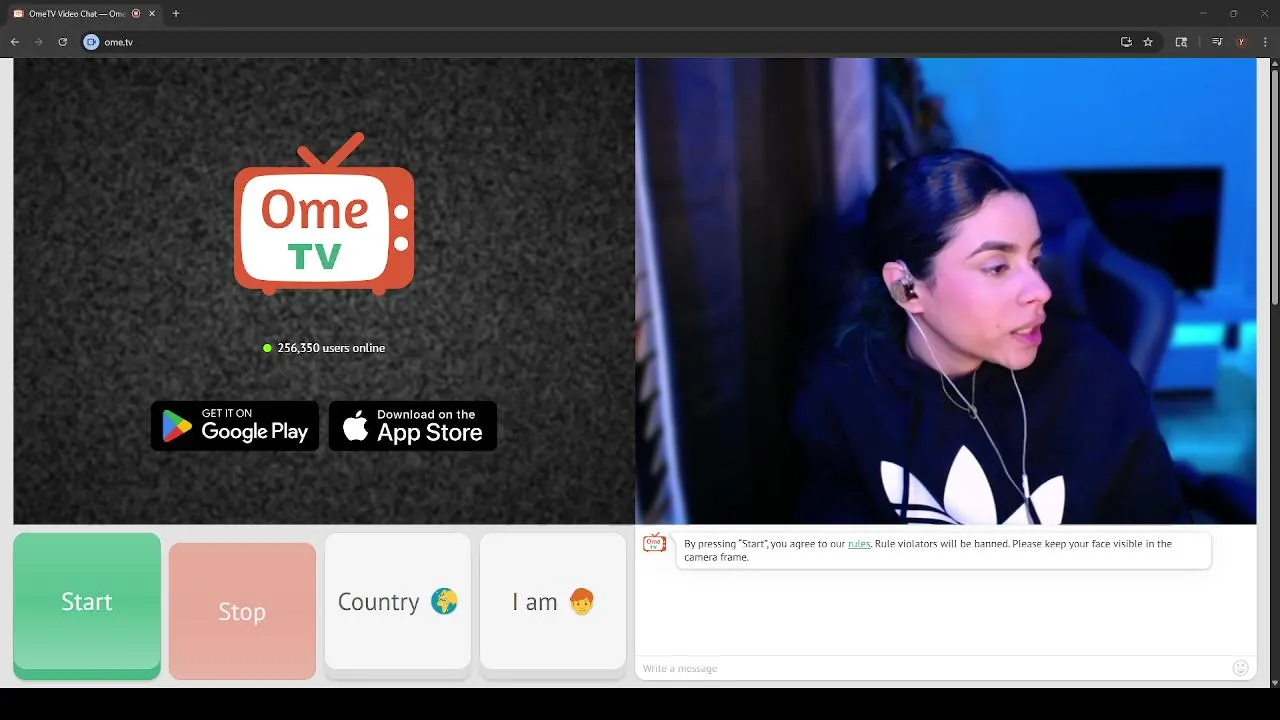Open the browser profile avatar 'y'
Viewport: 1280px width, 720px height.
(x=1241, y=42)
